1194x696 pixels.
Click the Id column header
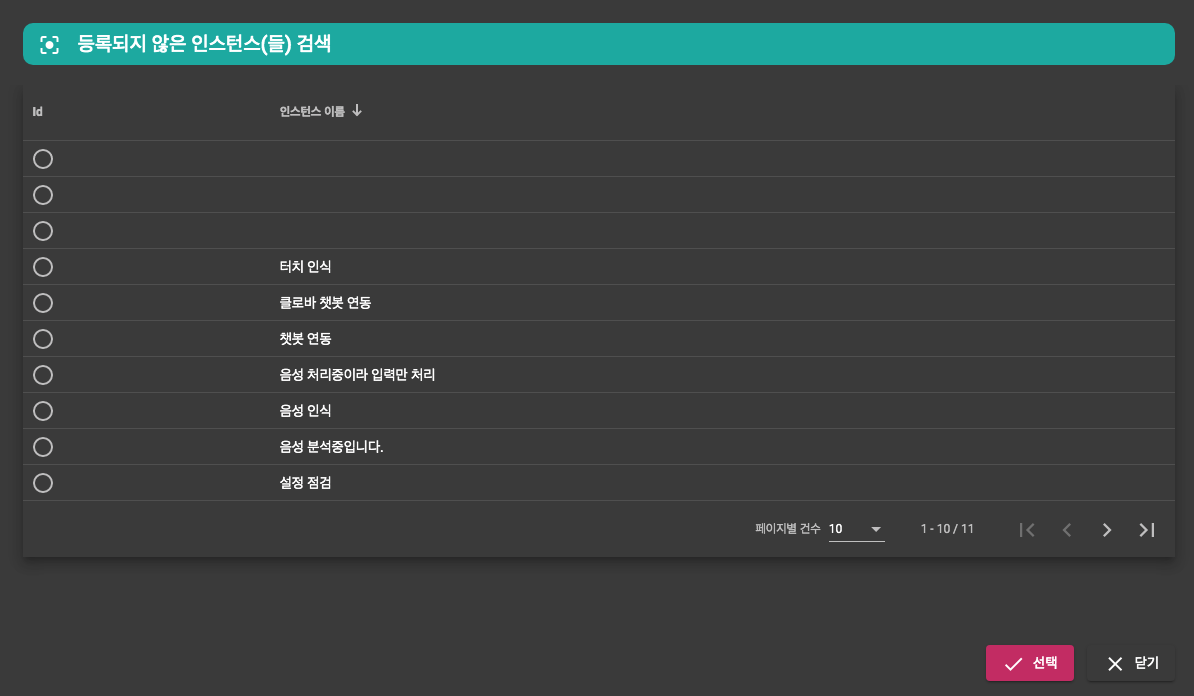pyautogui.click(x=38, y=112)
